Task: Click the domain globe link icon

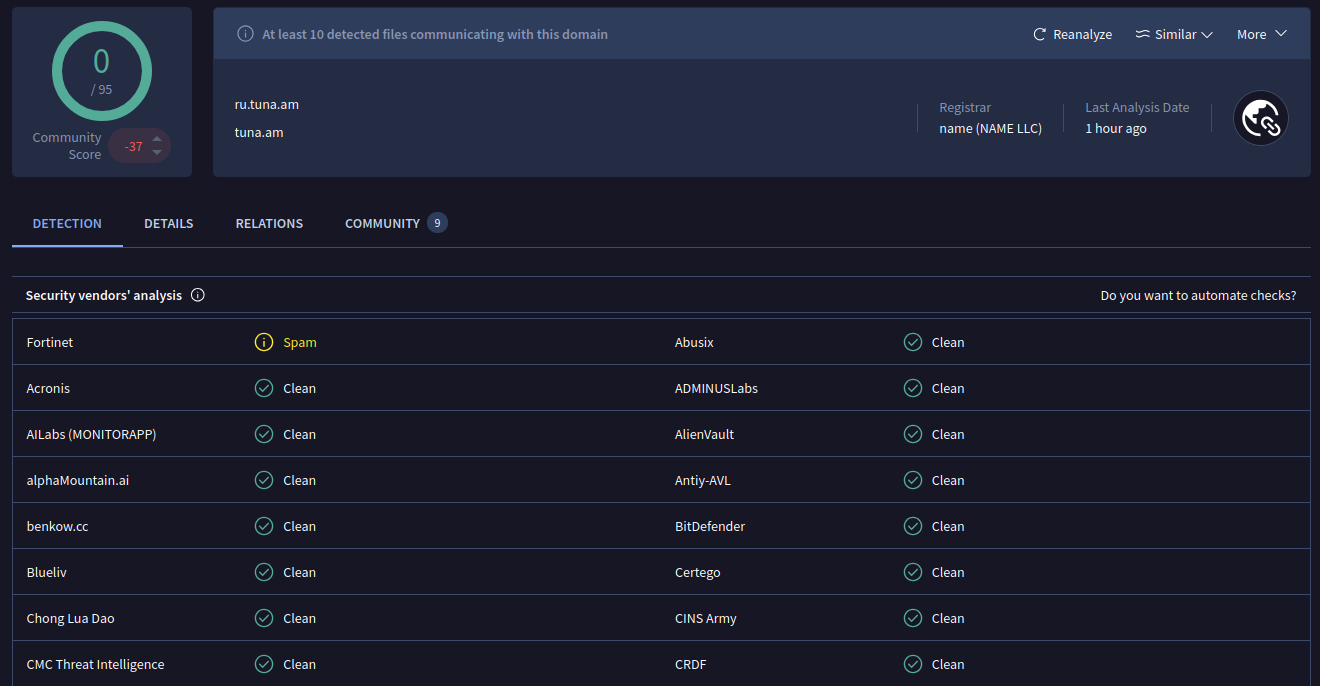Action: tap(1261, 118)
